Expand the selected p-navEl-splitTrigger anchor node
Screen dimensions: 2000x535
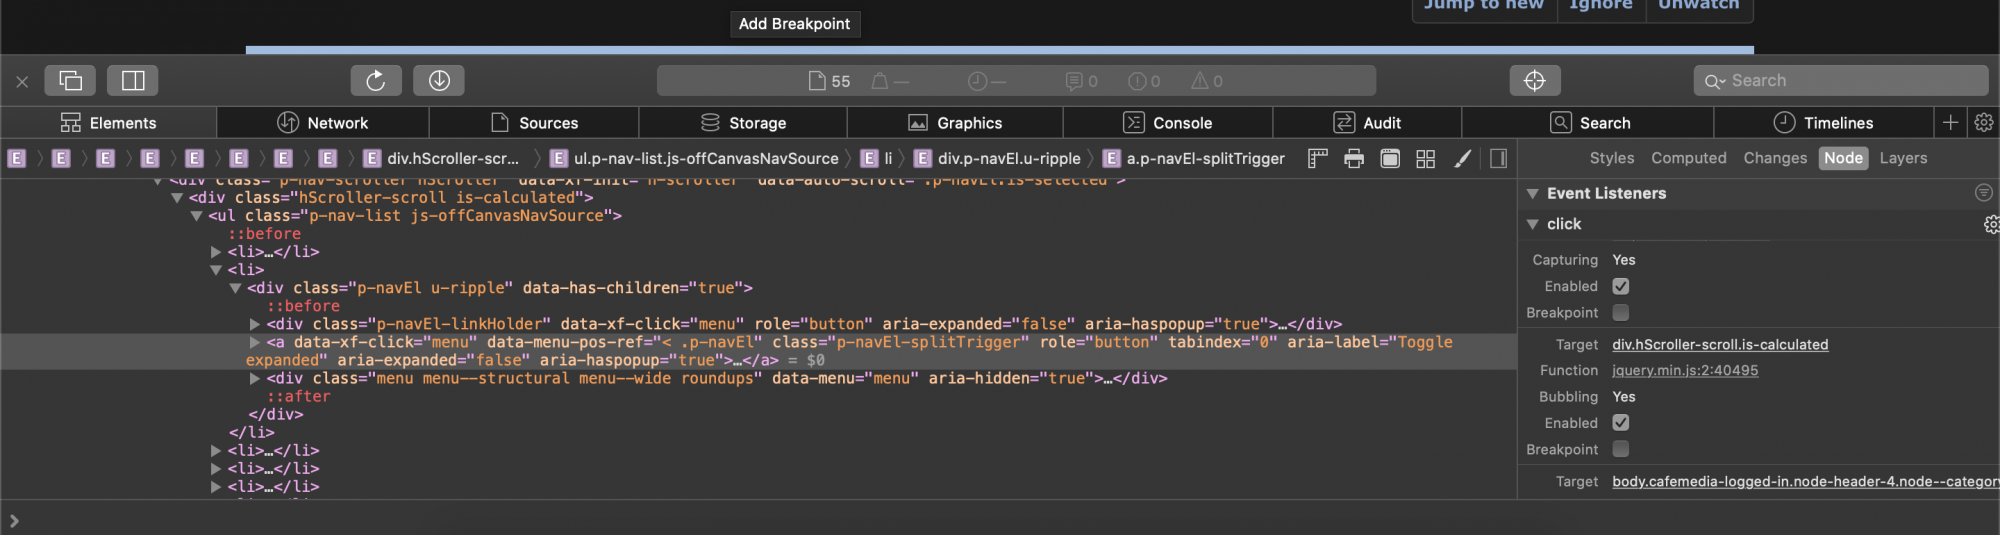[255, 342]
